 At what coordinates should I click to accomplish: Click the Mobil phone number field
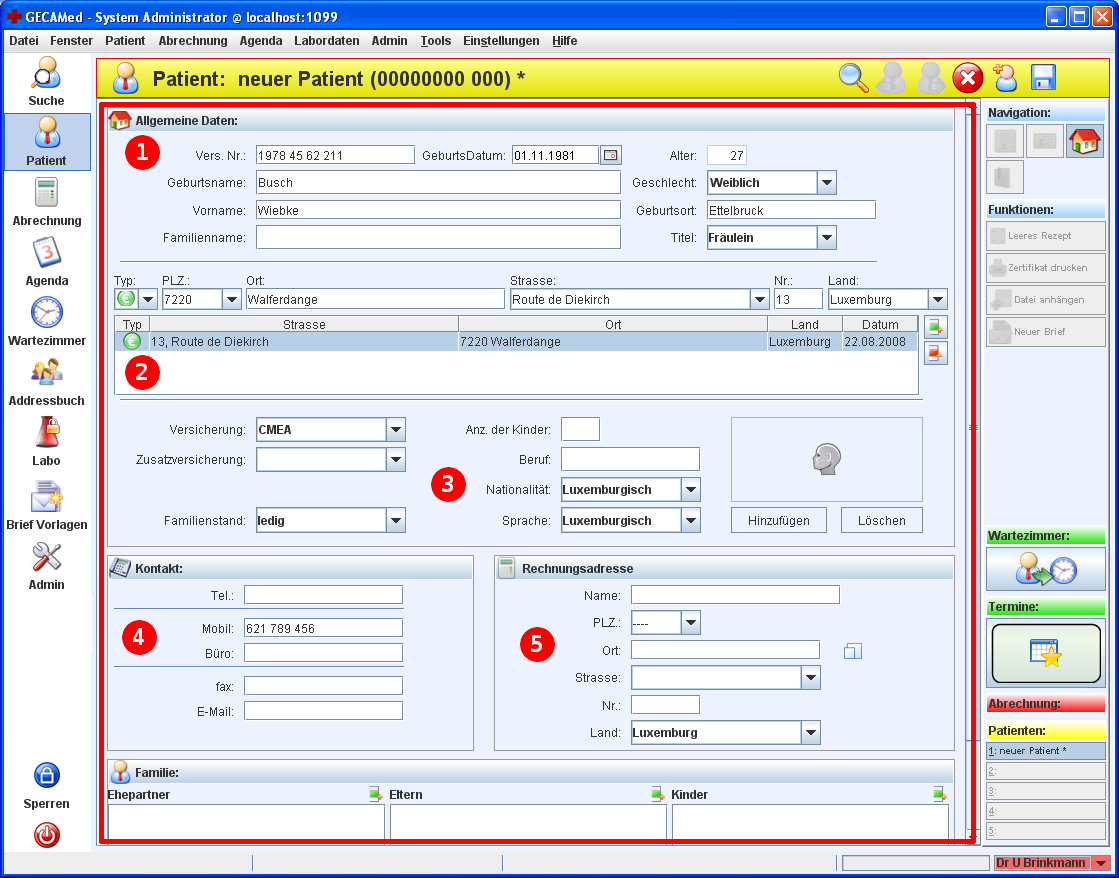point(323,628)
